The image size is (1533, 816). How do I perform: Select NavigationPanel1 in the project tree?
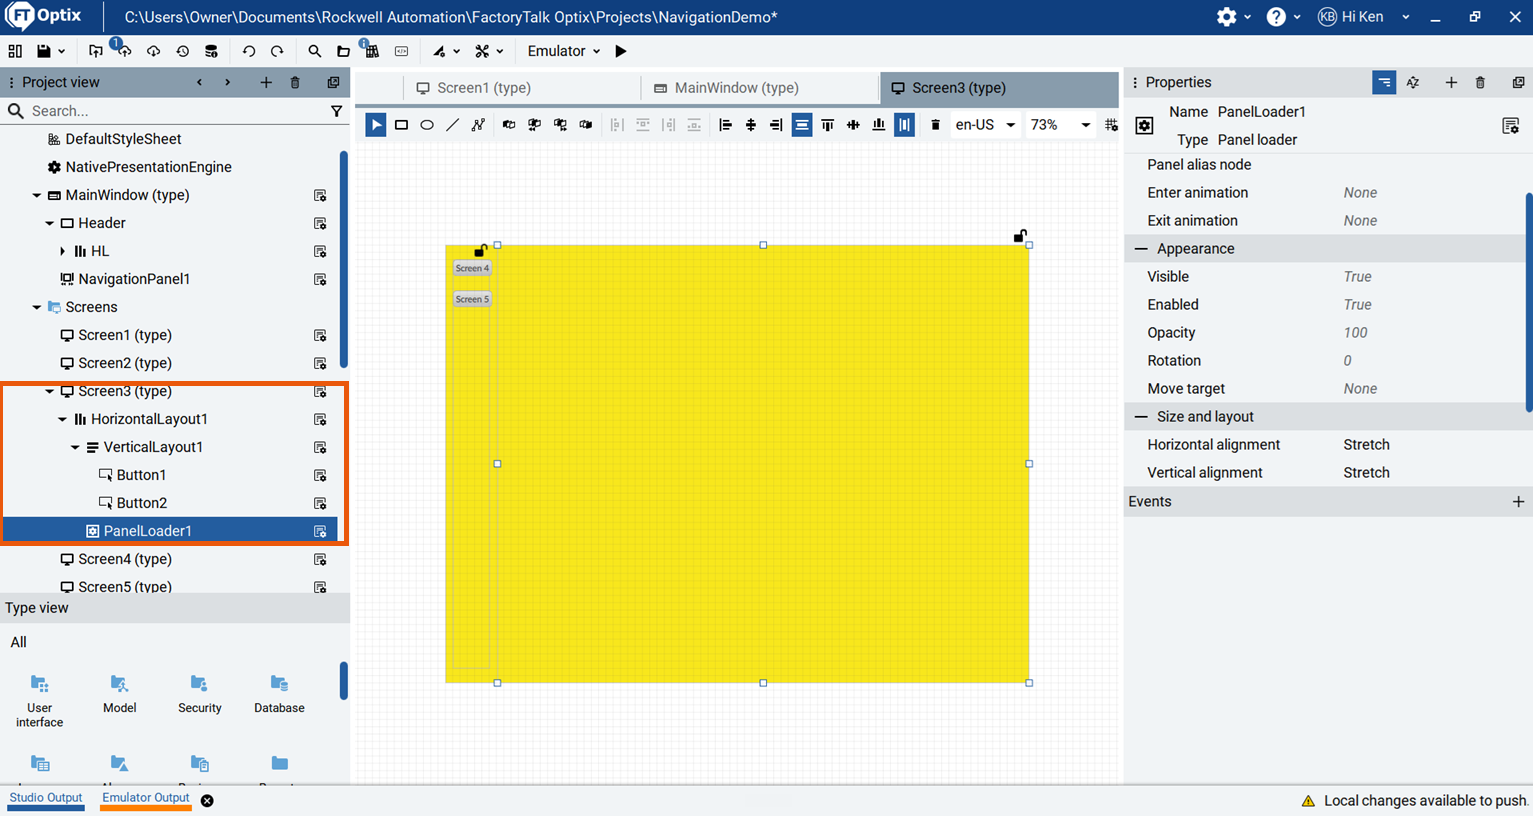pyautogui.click(x=134, y=279)
